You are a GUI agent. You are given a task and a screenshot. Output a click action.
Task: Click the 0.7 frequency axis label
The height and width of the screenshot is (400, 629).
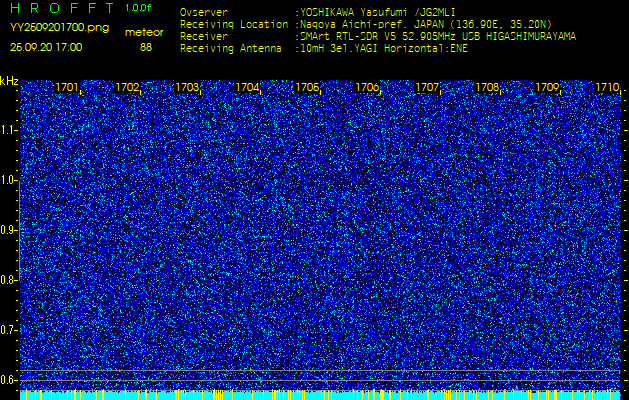tap(9, 330)
